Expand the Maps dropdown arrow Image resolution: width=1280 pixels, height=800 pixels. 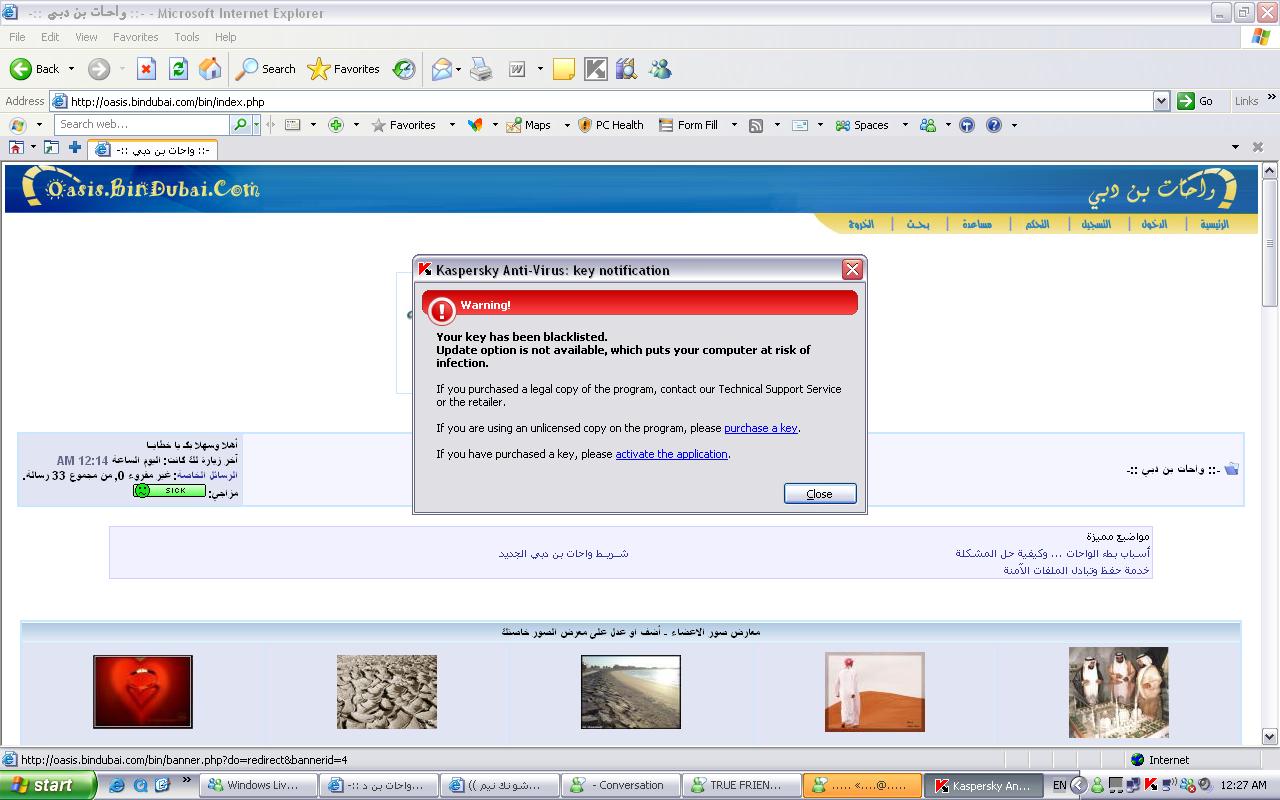coord(567,125)
